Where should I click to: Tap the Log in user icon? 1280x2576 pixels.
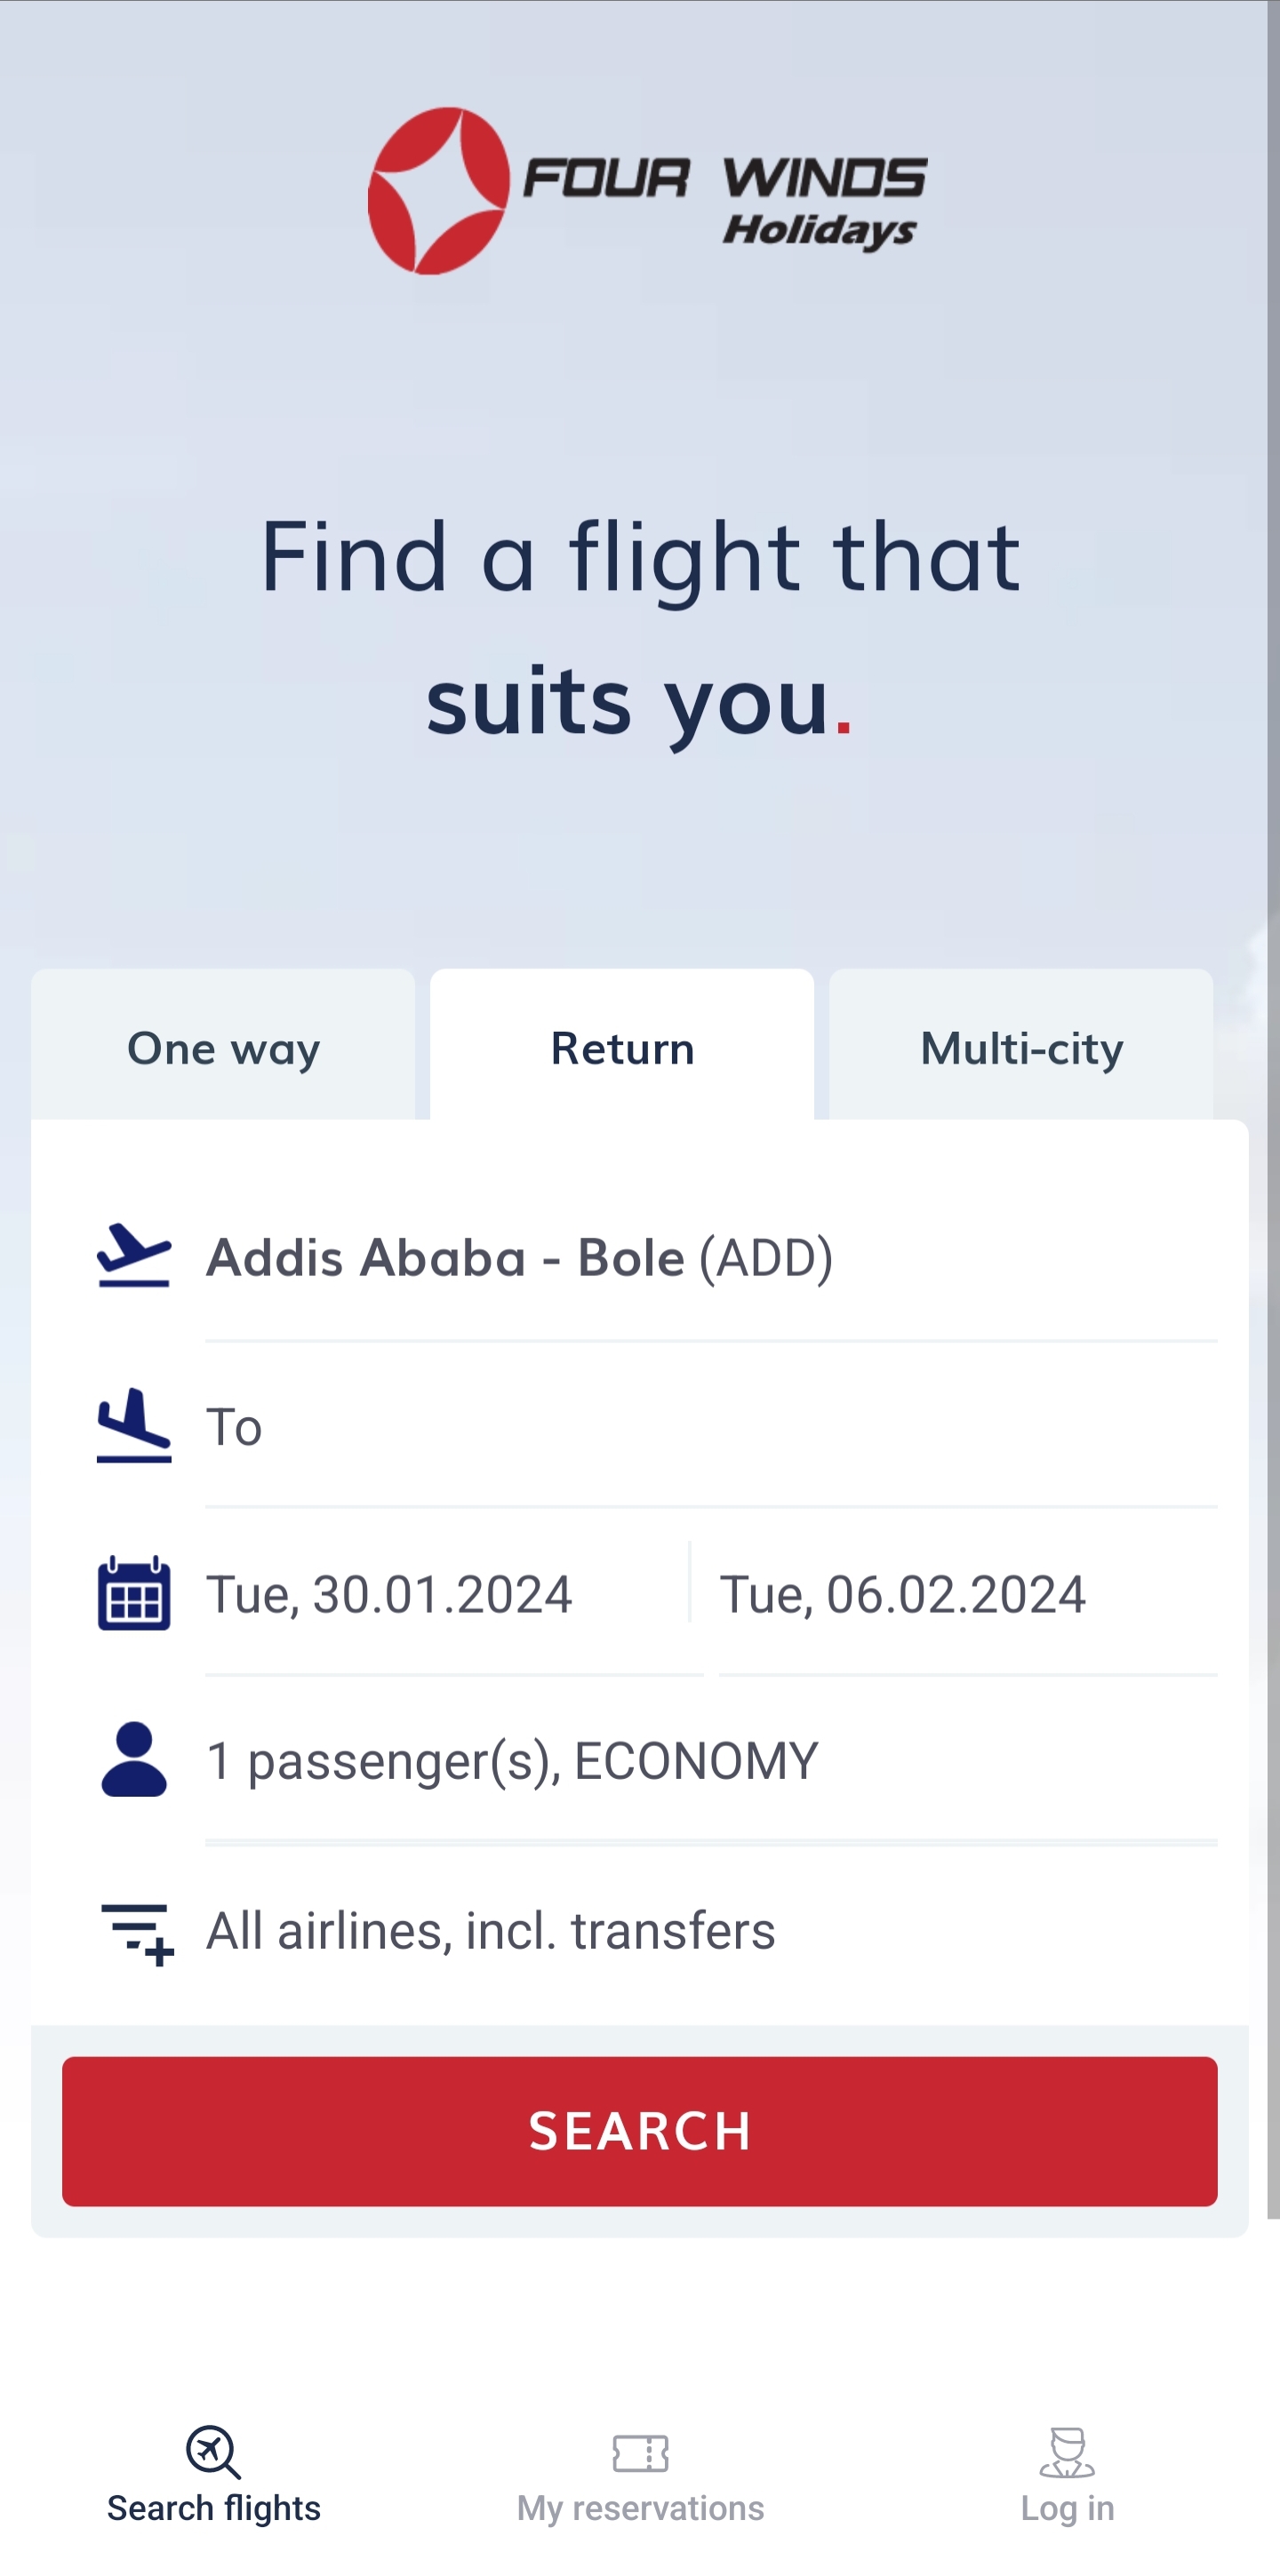1067,2453
